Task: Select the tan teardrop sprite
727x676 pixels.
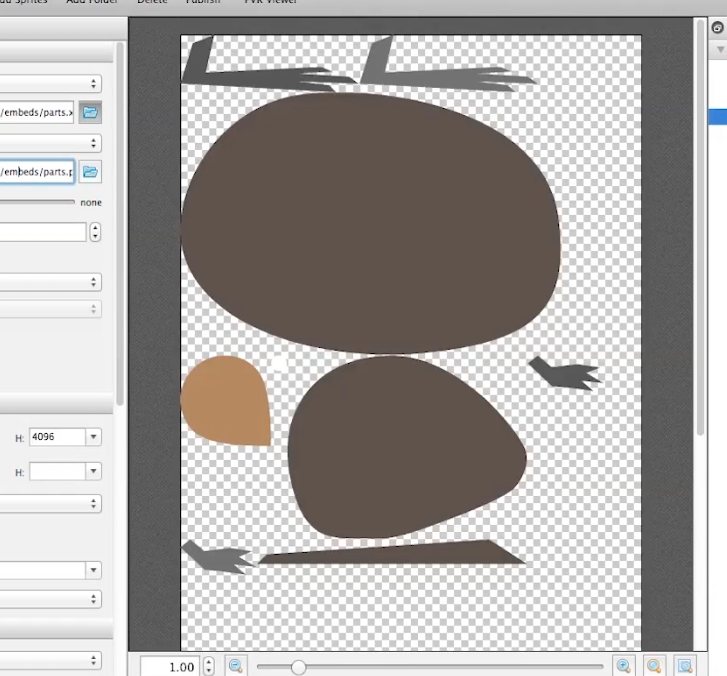Action: pos(226,401)
